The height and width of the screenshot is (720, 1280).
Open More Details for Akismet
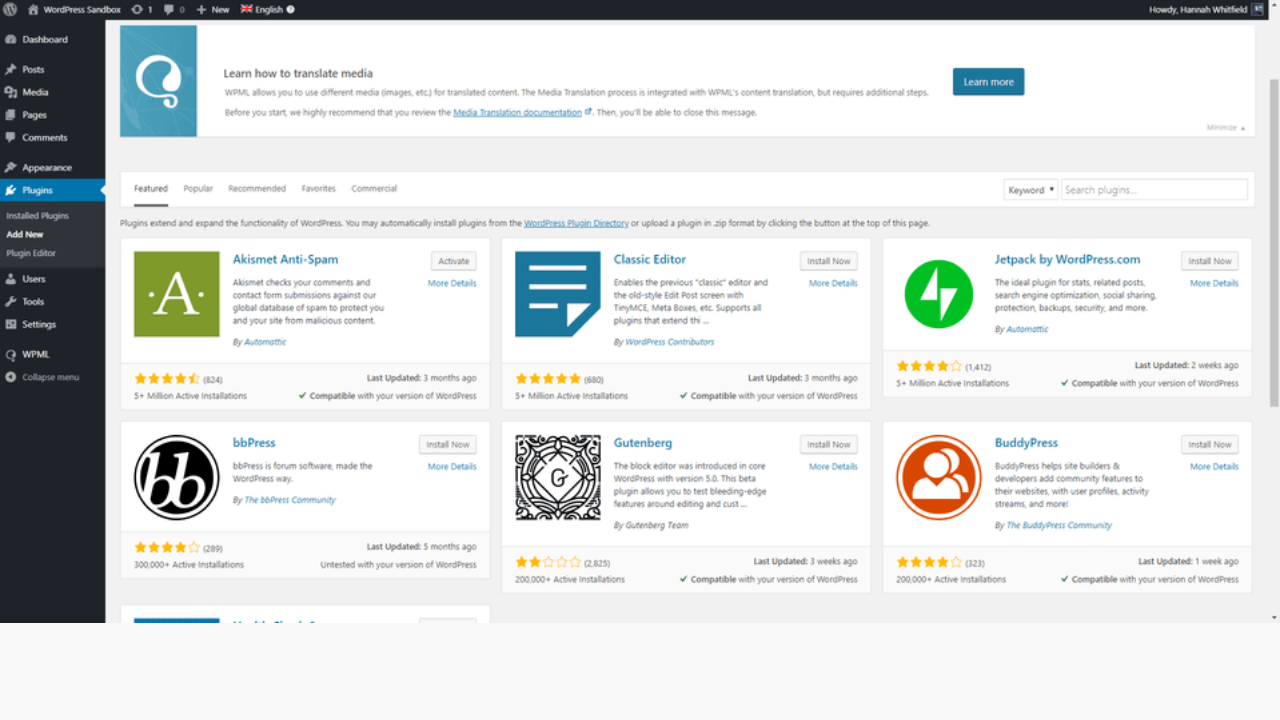[x=452, y=283]
